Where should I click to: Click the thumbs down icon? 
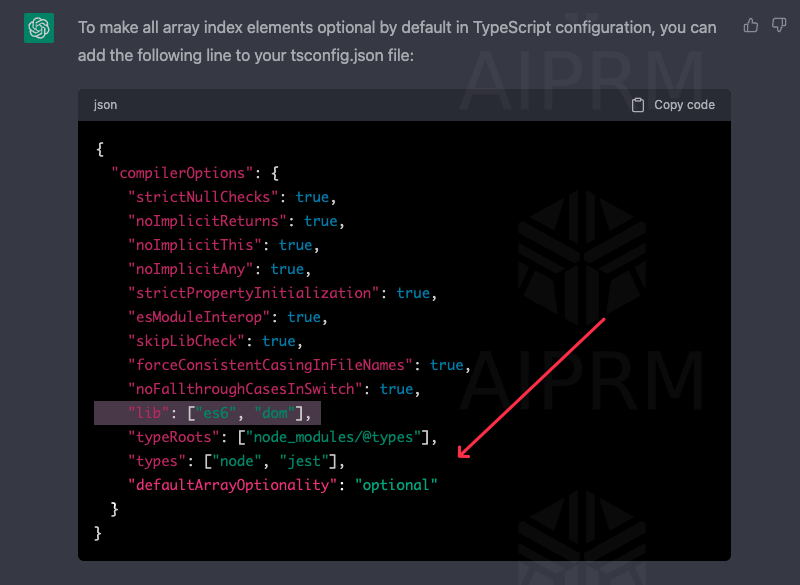pyautogui.click(x=779, y=25)
